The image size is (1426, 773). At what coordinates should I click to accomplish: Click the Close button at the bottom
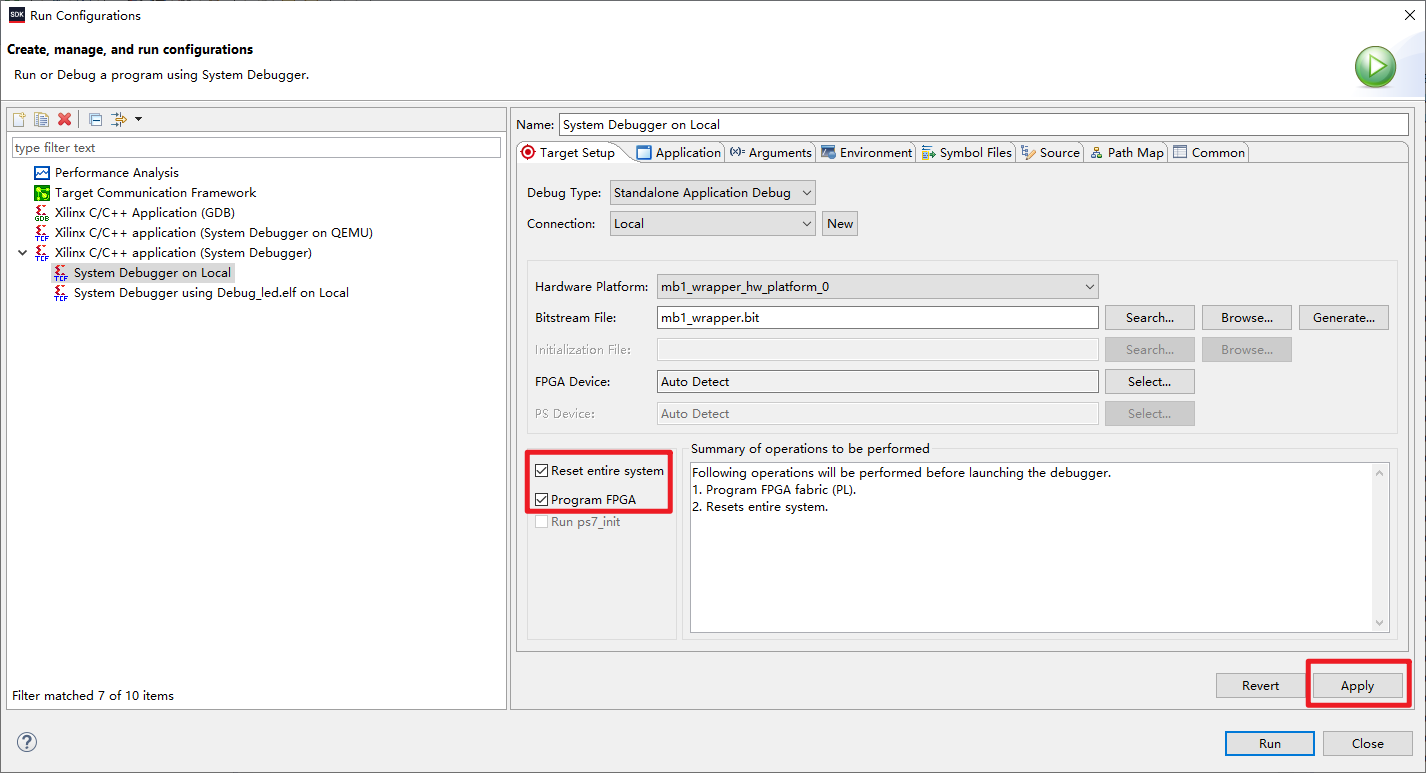click(x=1368, y=744)
